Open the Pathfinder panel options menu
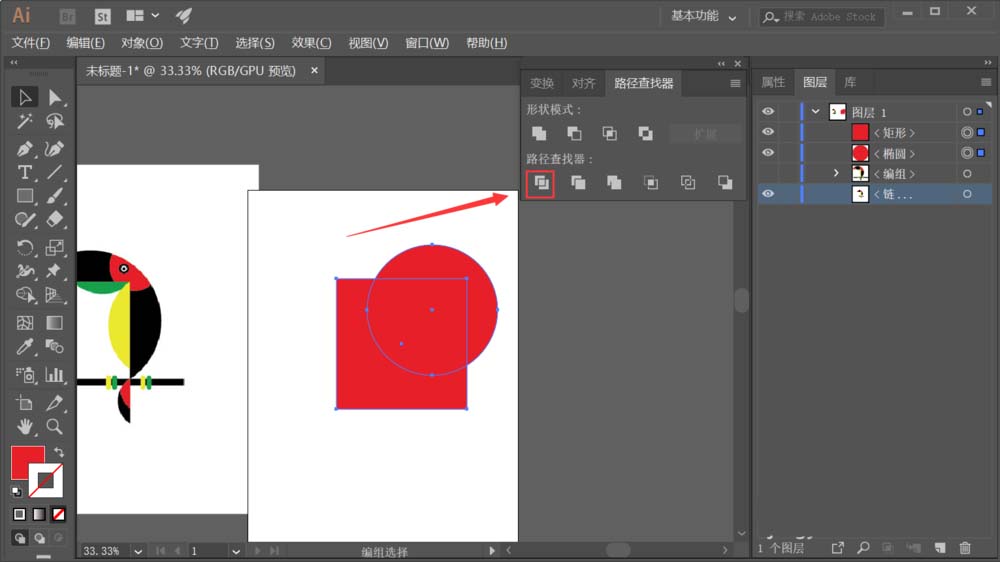Image resolution: width=1000 pixels, height=562 pixels. click(x=735, y=84)
